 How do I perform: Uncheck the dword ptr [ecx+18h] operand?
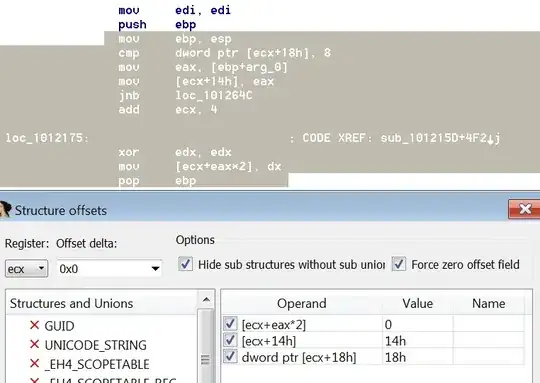tap(230, 356)
